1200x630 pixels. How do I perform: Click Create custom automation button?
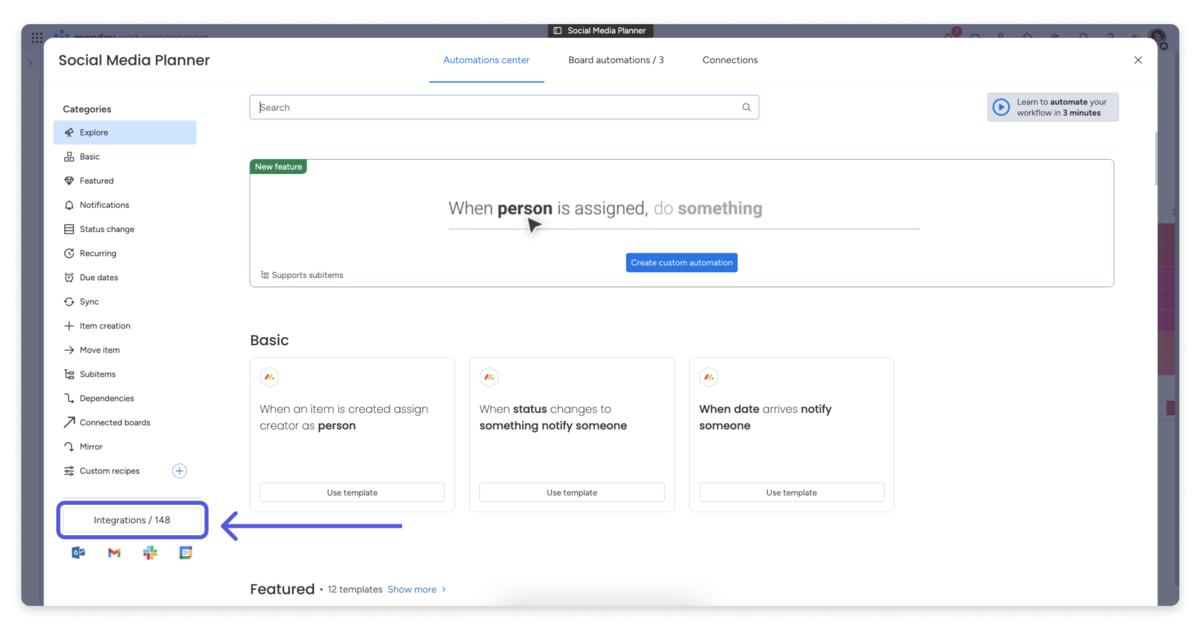[682, 263]
